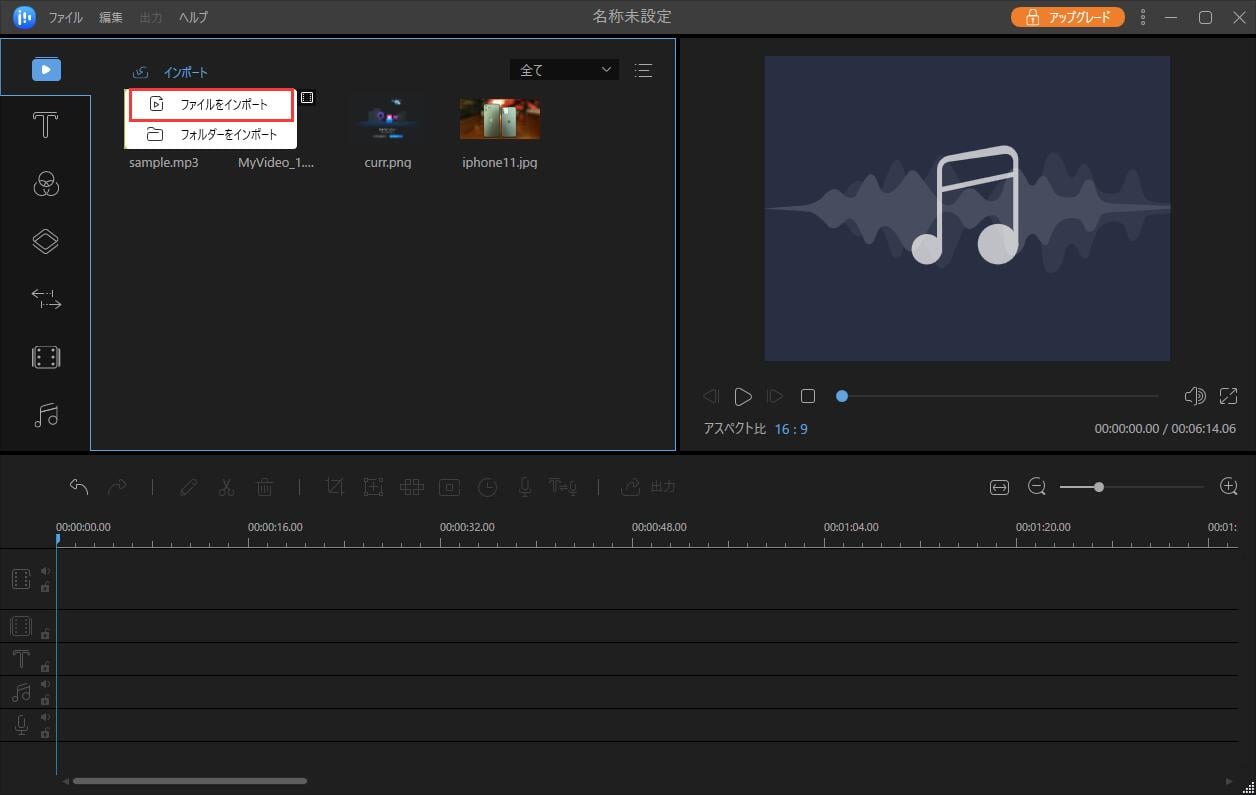Lock the text track

(45, 666)
